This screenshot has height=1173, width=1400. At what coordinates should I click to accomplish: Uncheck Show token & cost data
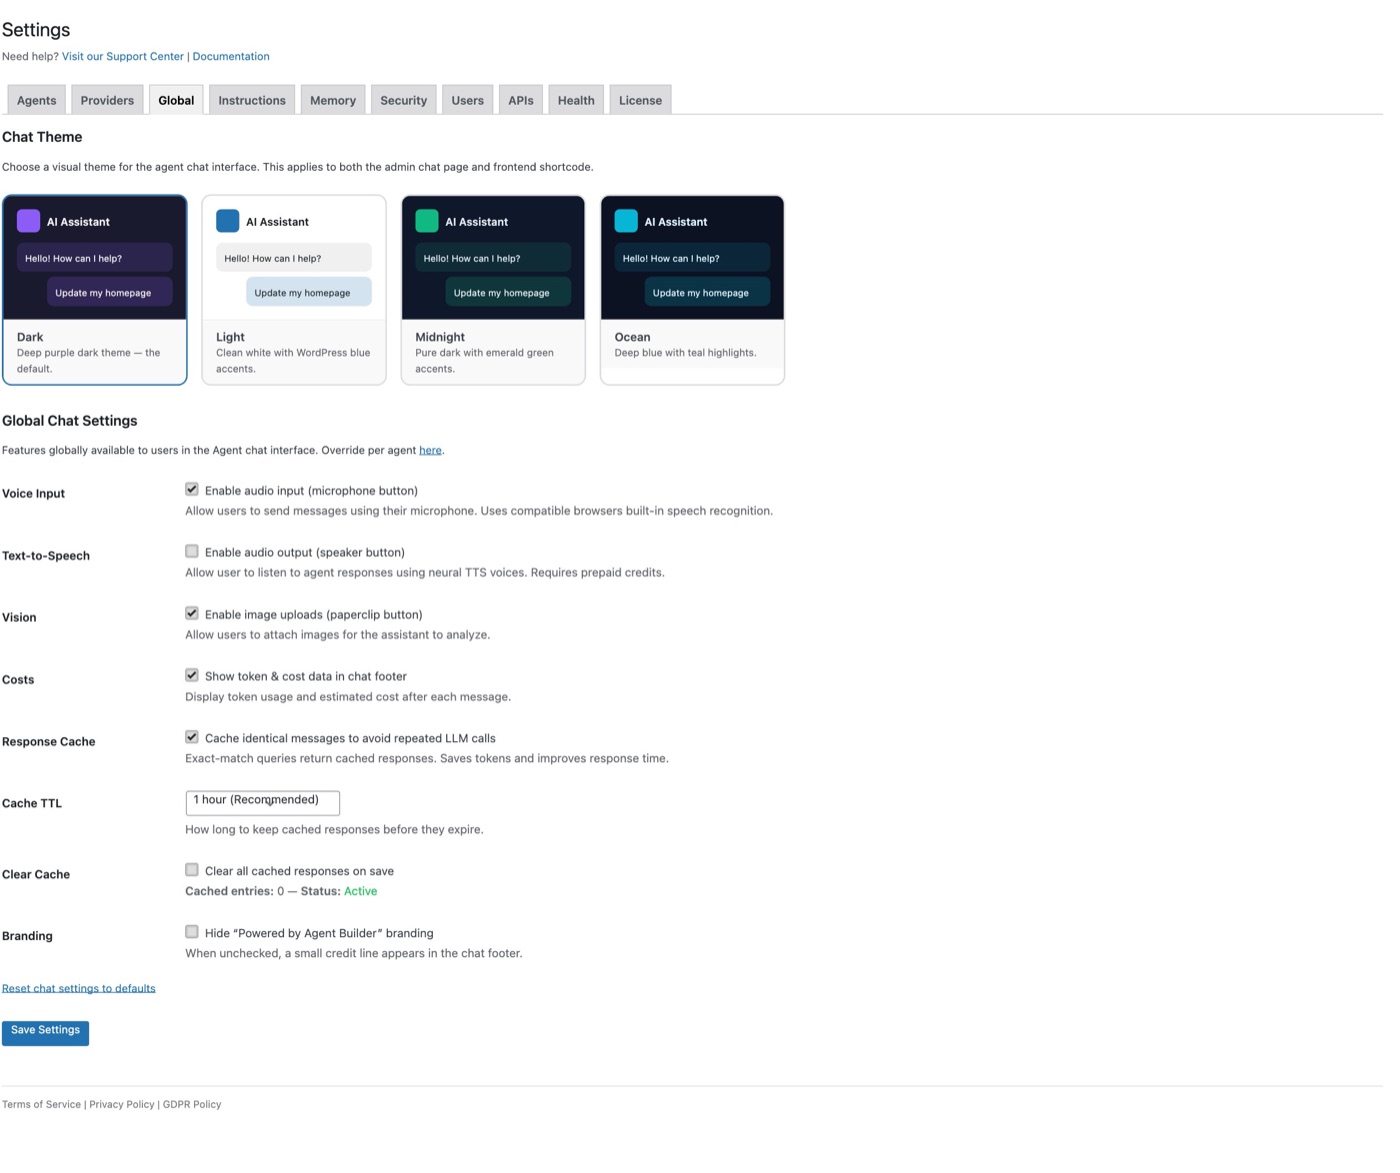pos(192,676)
